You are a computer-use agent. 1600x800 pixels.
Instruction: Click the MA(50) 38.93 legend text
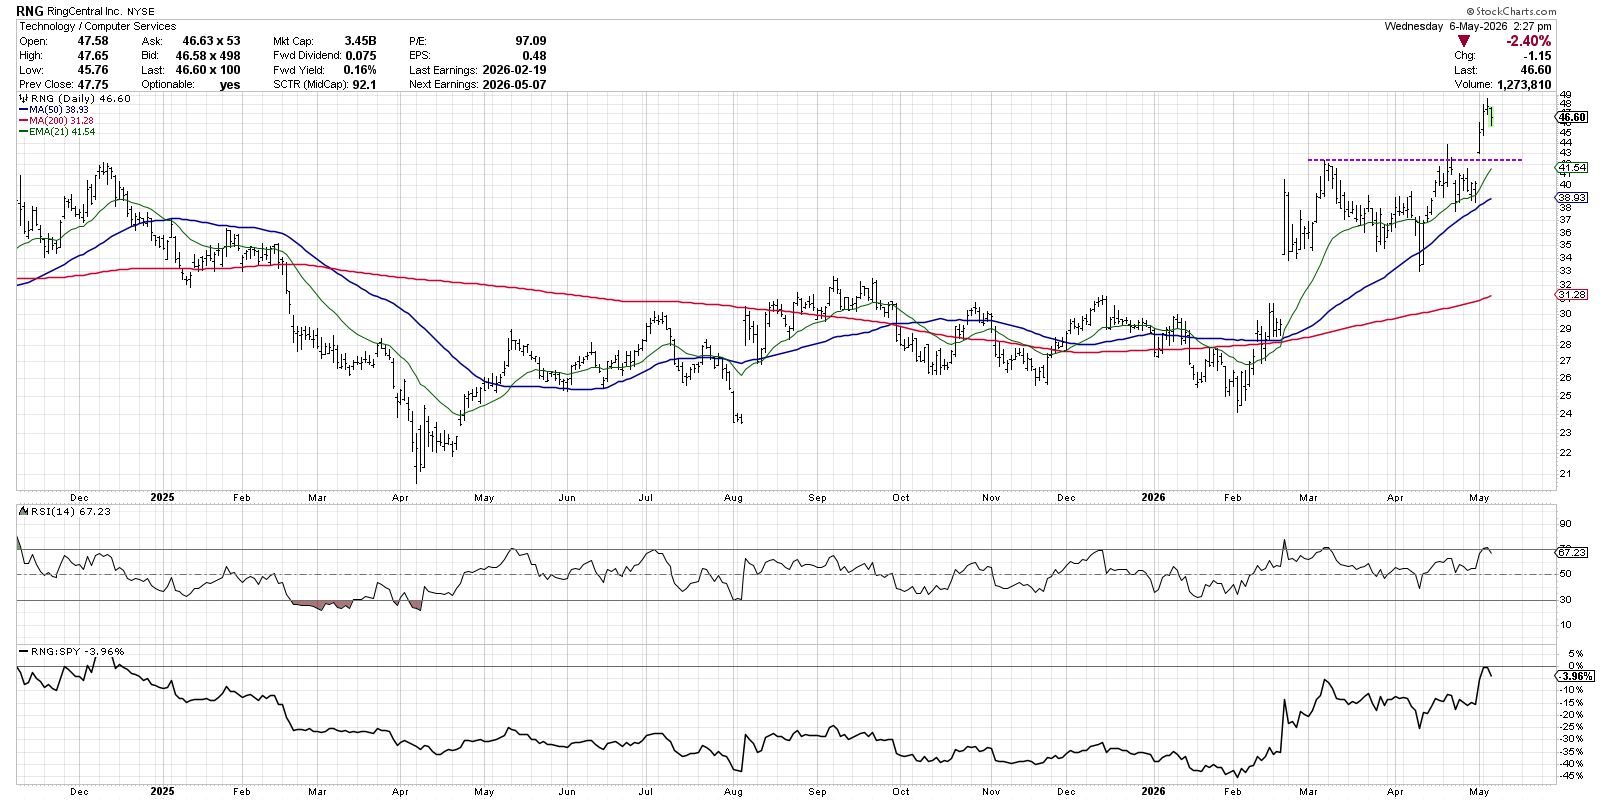[60, 110]
